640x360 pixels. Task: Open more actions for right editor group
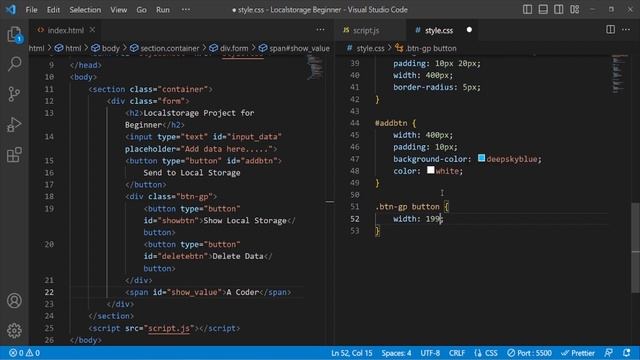point(626,29)
